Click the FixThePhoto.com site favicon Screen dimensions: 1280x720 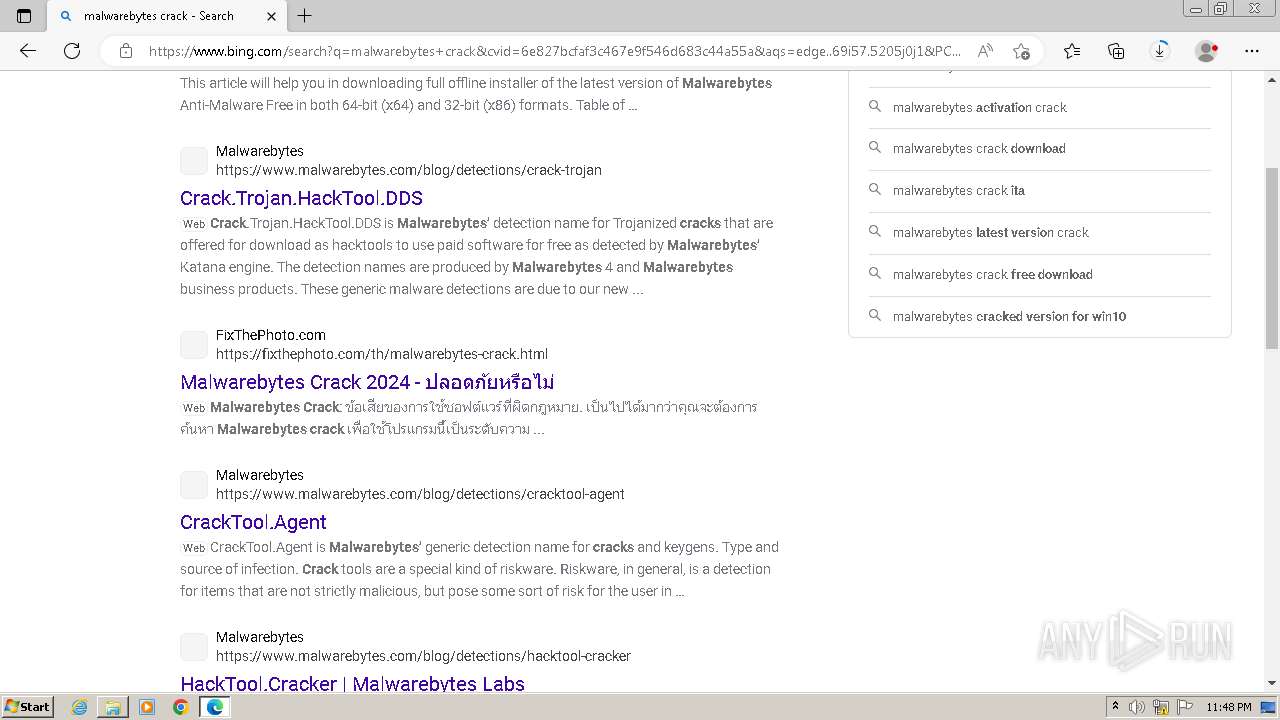[x=194, y=345]
